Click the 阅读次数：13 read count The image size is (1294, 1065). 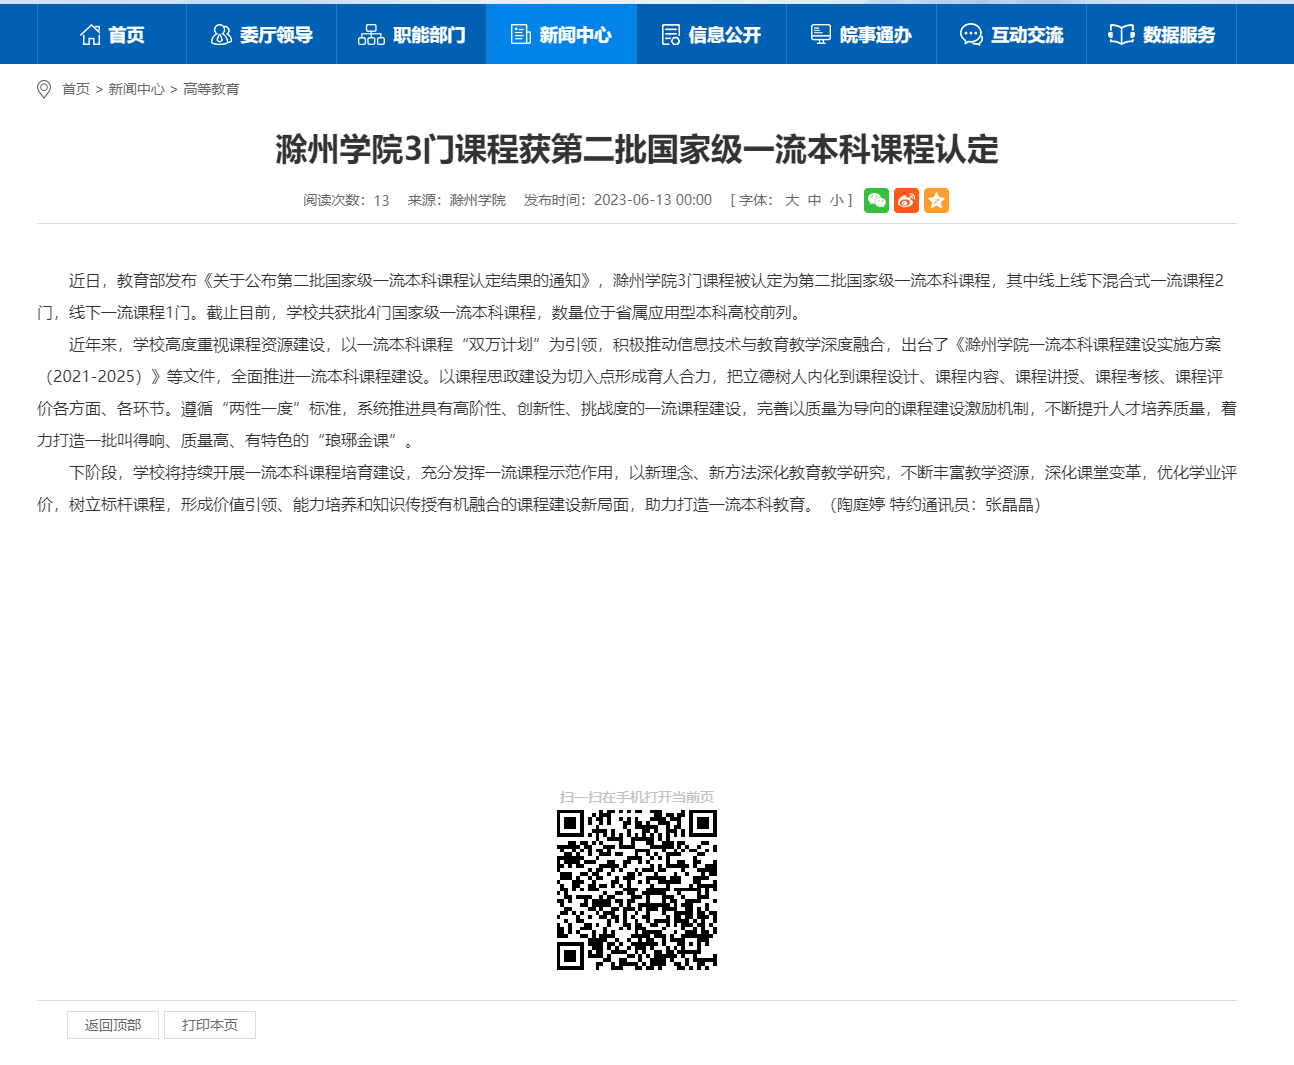click(346, 200)
